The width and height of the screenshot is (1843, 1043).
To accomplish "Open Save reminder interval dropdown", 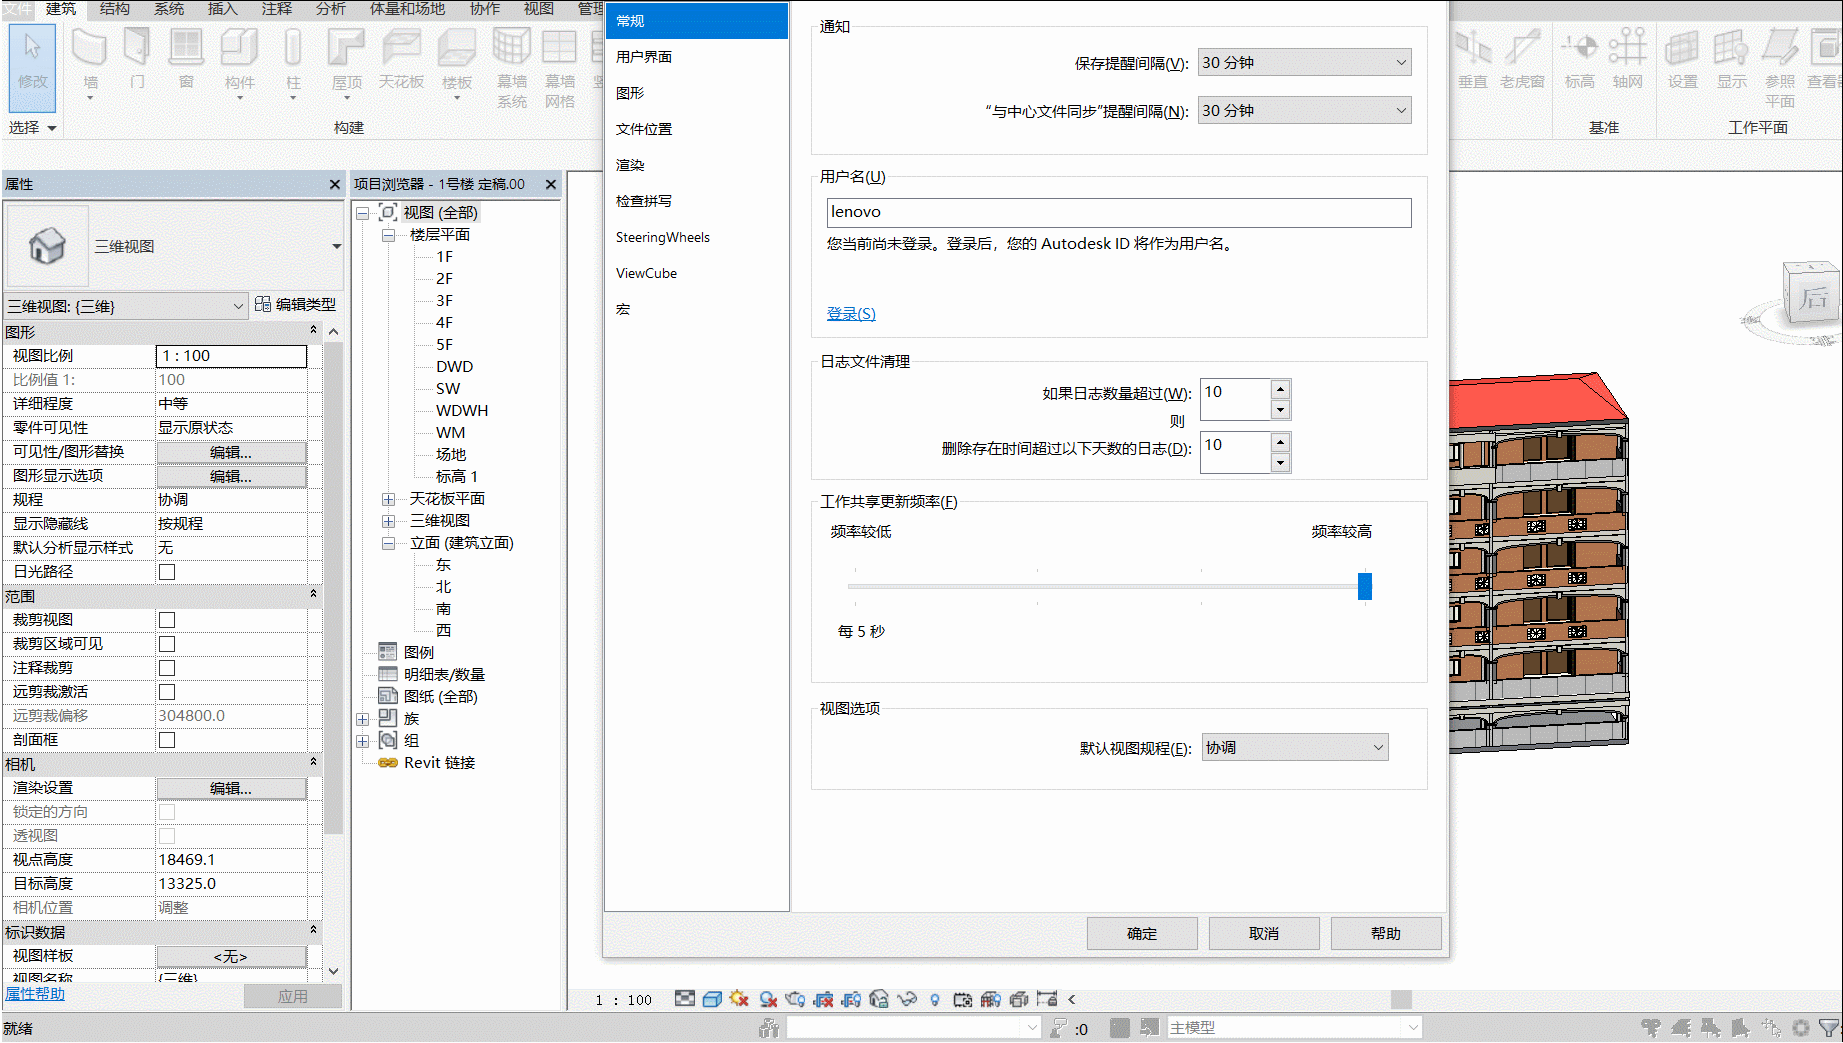I will coord(1304,62).
